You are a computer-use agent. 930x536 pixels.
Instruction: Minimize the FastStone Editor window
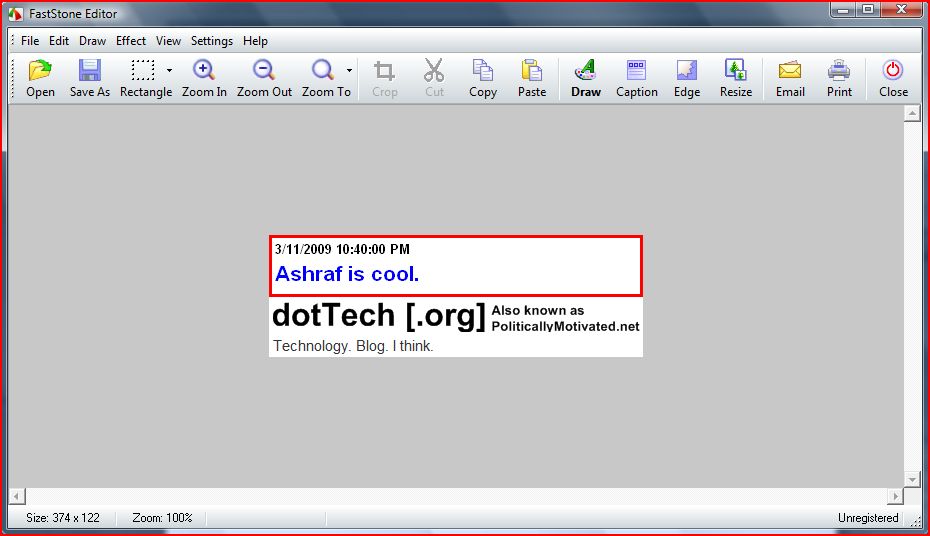coord(843,9)
